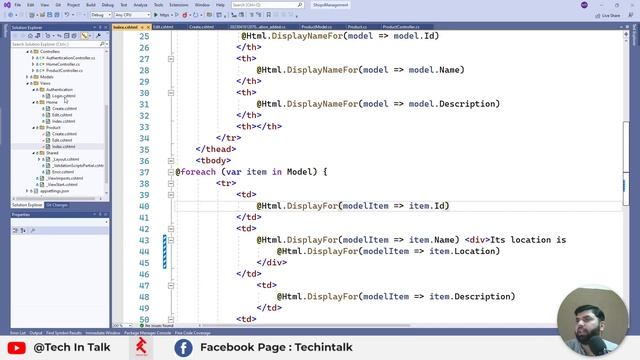640x360 pixels.
Task: Click the Login.cshtml file icon
Action: 48,96
